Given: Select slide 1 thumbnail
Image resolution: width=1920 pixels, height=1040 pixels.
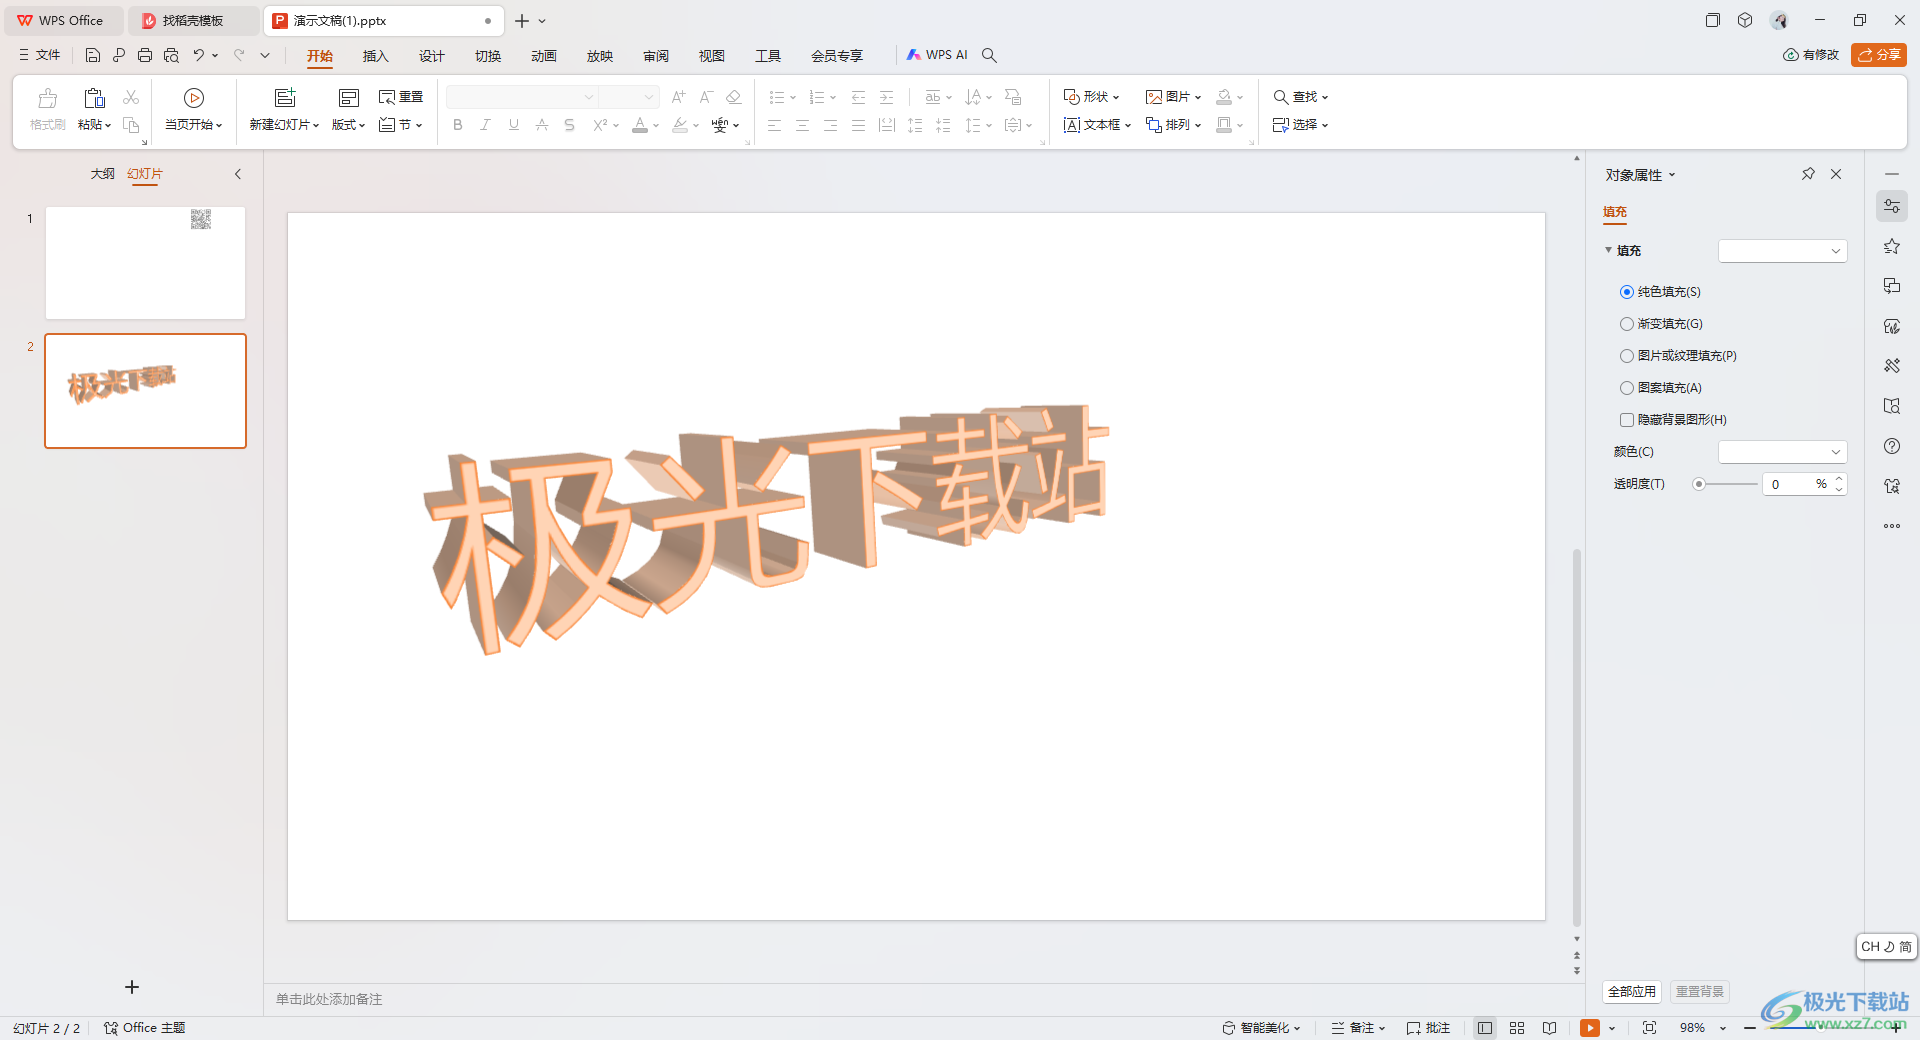Looking at the screenshot, I should 145,263.
